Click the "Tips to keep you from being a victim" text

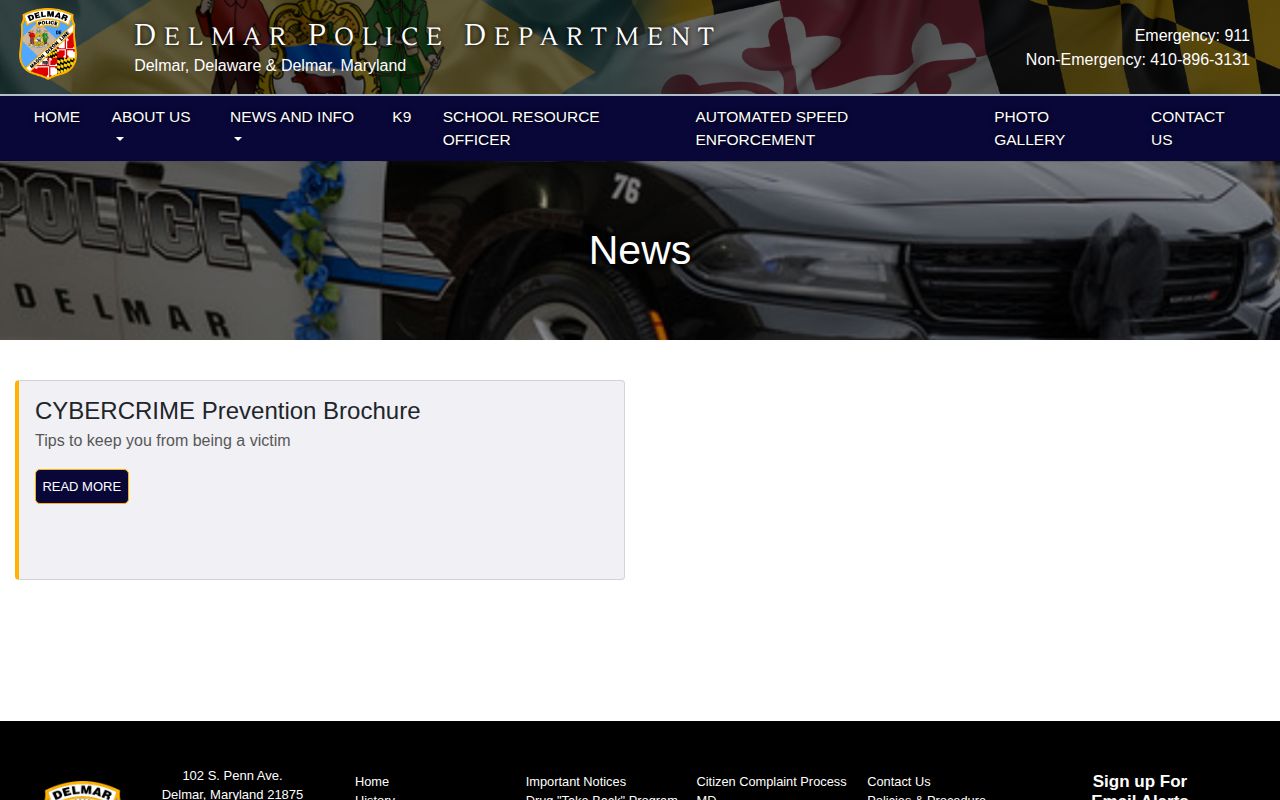163,440
